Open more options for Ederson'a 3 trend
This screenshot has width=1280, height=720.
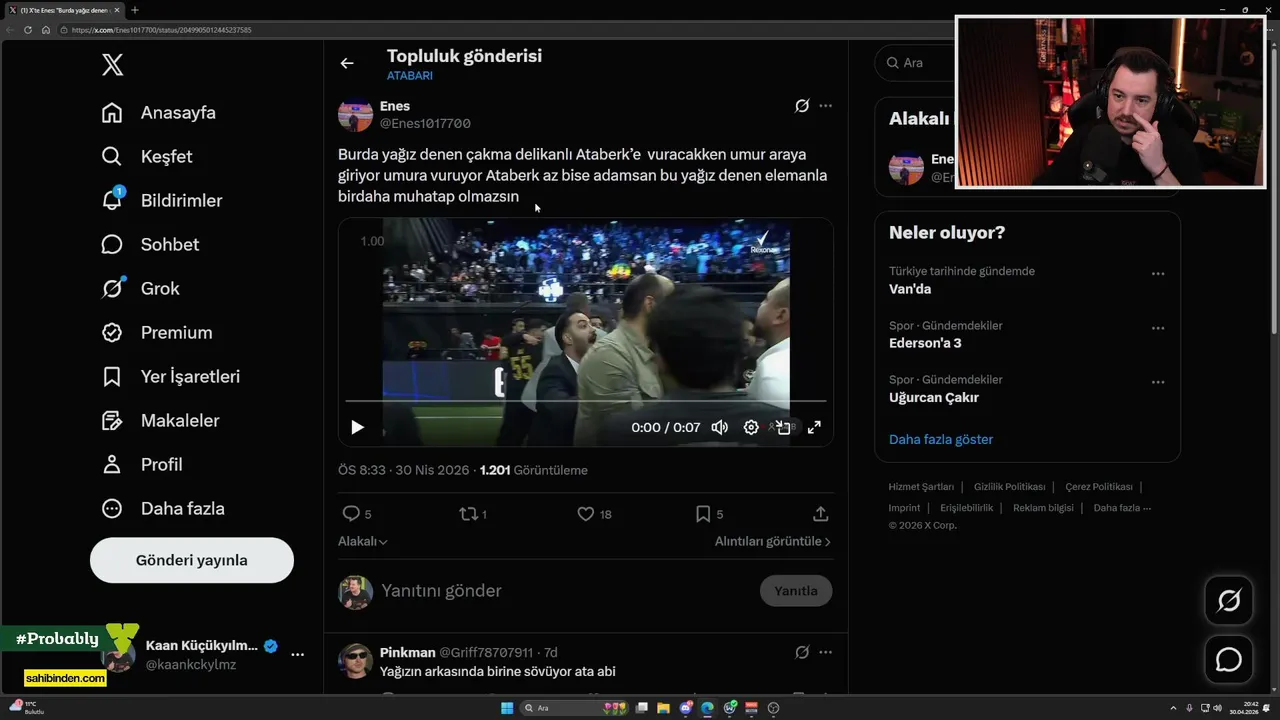[1158, 328]
